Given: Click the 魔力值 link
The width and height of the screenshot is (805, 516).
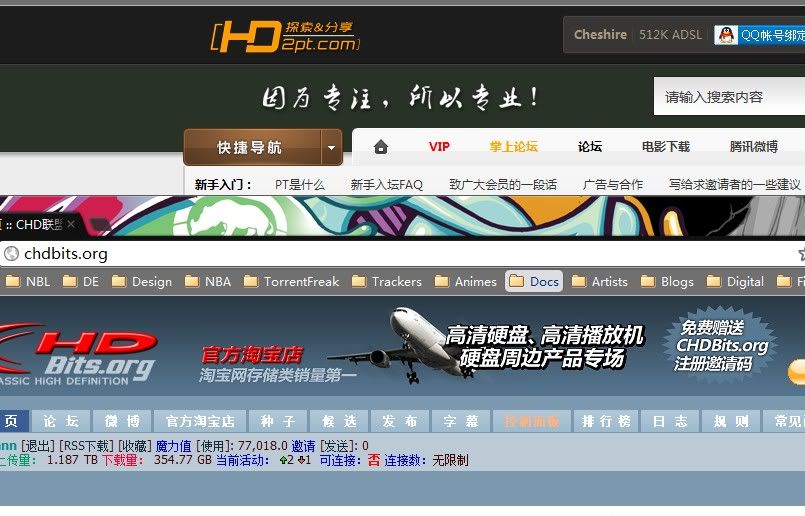Looking at the screenshot, I should tap(173, 446).
